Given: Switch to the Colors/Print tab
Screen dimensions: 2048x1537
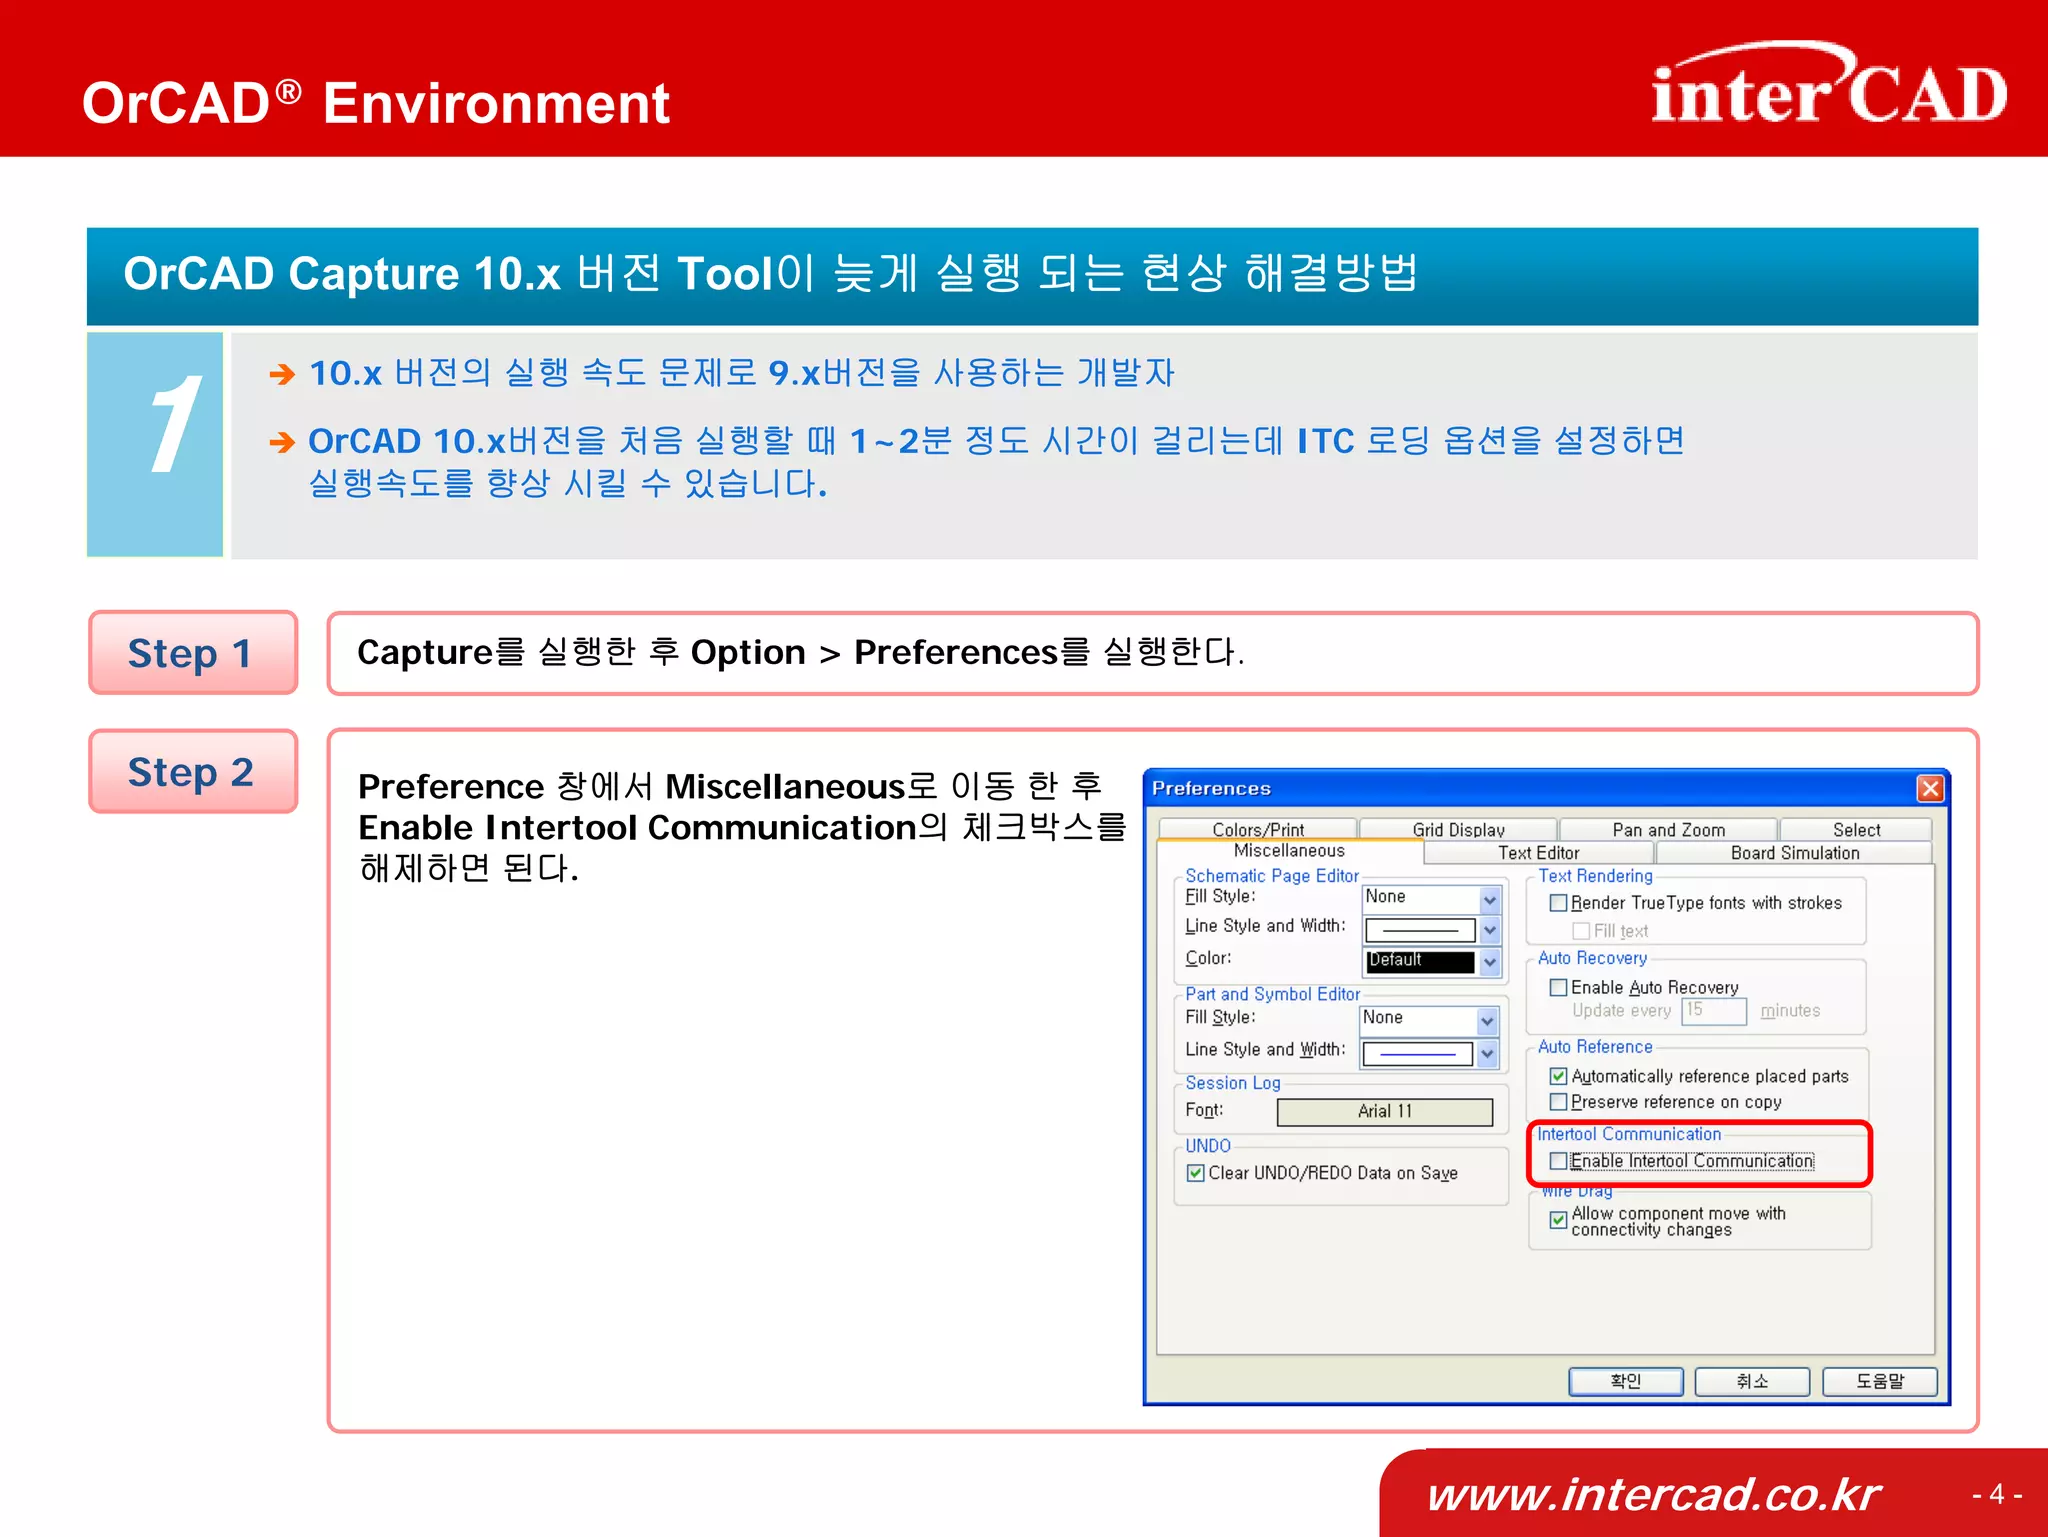Looking at the screenshot, I should pyautogui.click(x=1257, y=830).
